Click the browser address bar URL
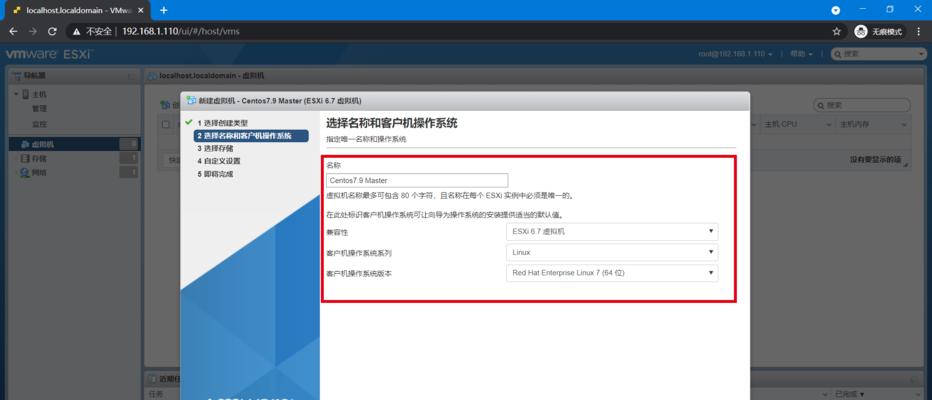This screenshot has height=400, width=932. 181,32
